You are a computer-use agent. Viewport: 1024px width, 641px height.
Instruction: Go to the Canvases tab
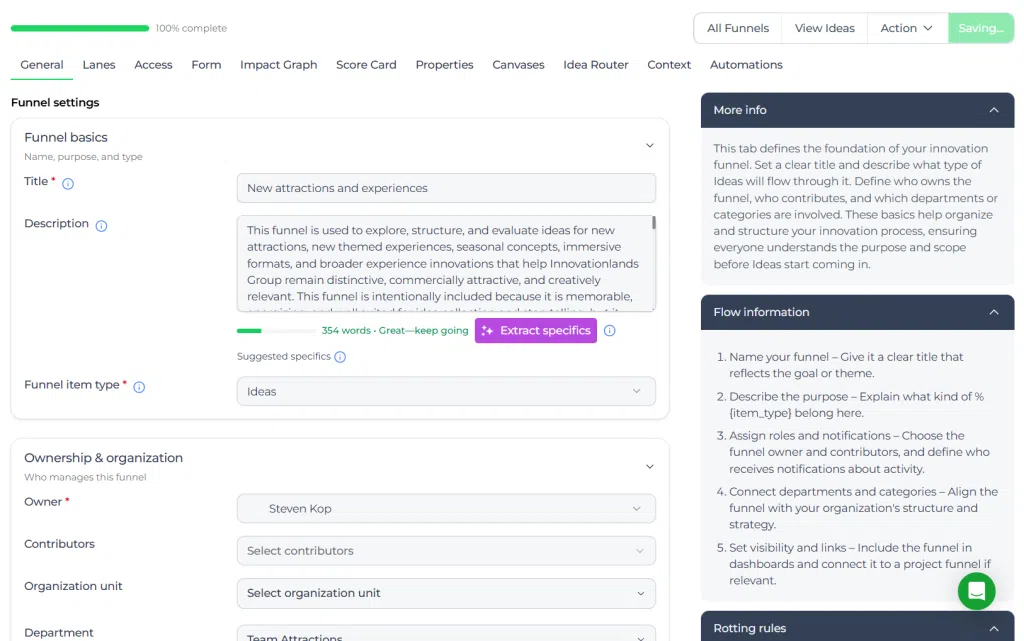pos(519,65)
